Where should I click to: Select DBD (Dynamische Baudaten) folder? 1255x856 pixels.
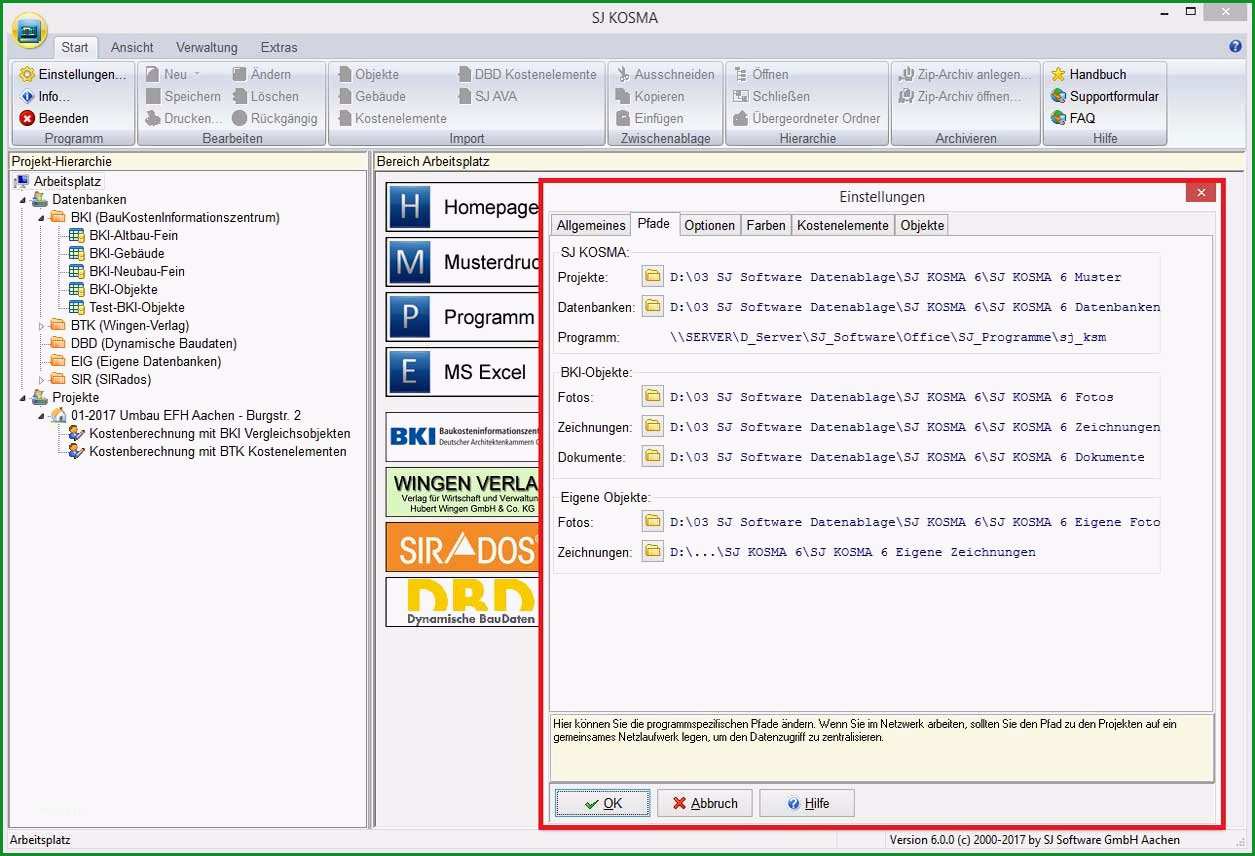(x=153, y=343)
